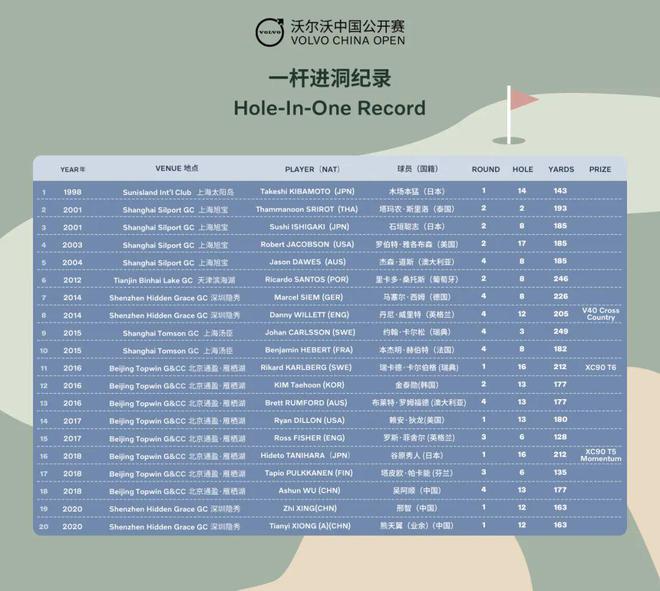Click the red golf flag illustration
This screenshot has width=660, height=591.
pyautogui.click(x=522, y=99)
